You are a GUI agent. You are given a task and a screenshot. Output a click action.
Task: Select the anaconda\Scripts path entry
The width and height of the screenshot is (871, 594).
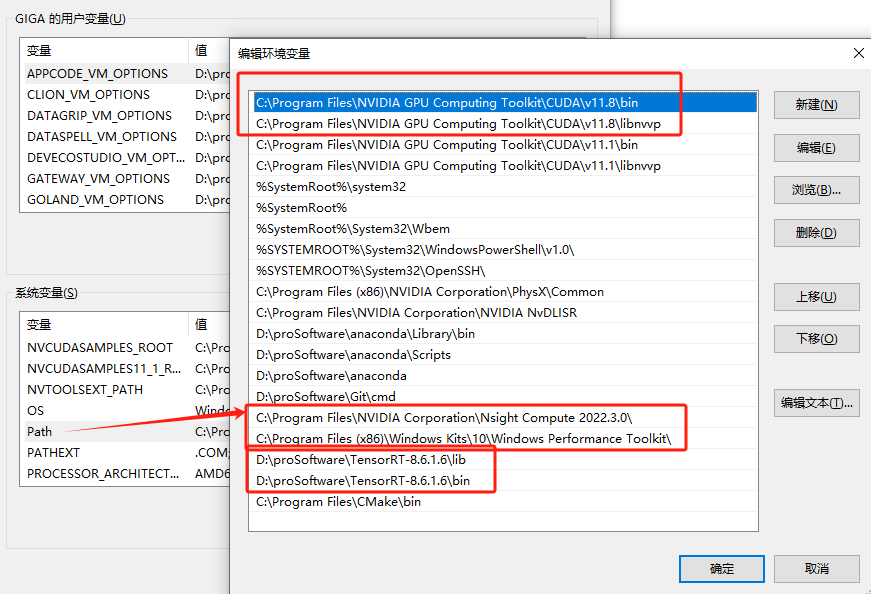point(503,355)
